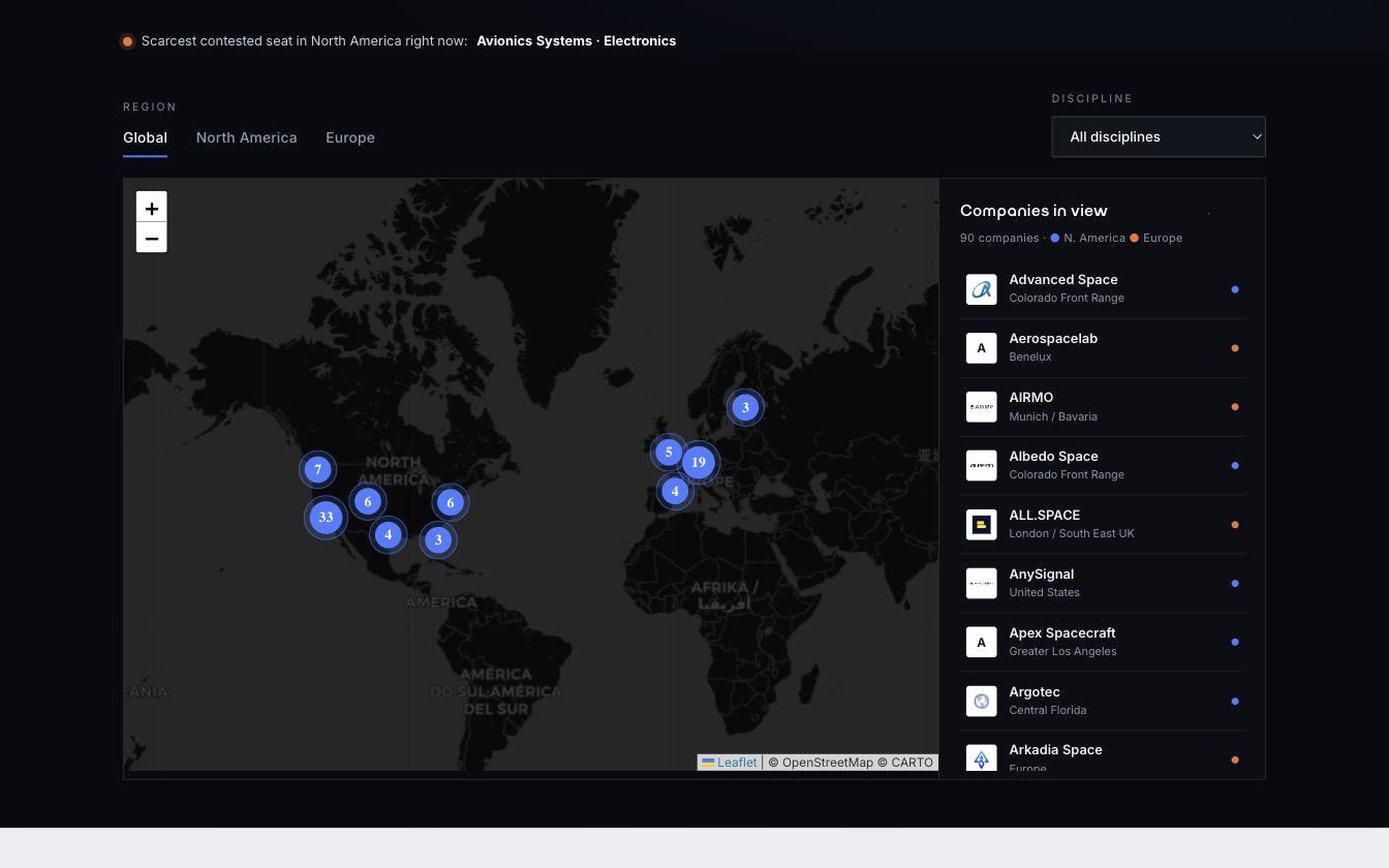Screen dimensions: 1389x868
Task: Zoom out on the map
Action: (x=151, y=238)
